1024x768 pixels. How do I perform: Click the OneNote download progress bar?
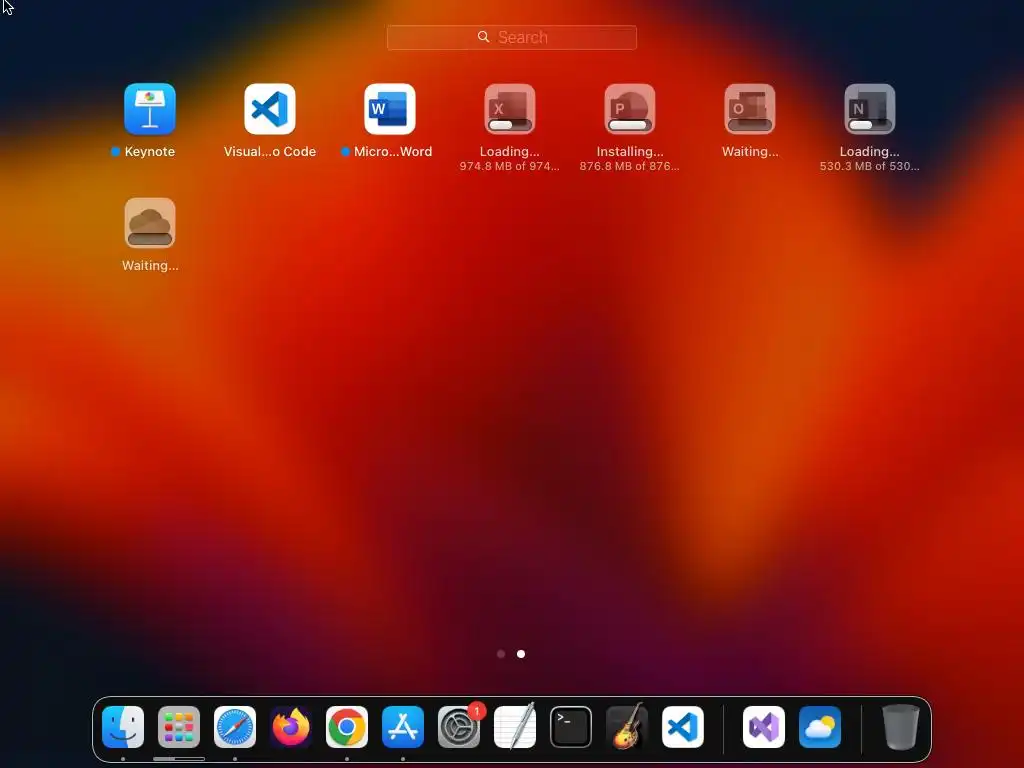tap(870, 125)
